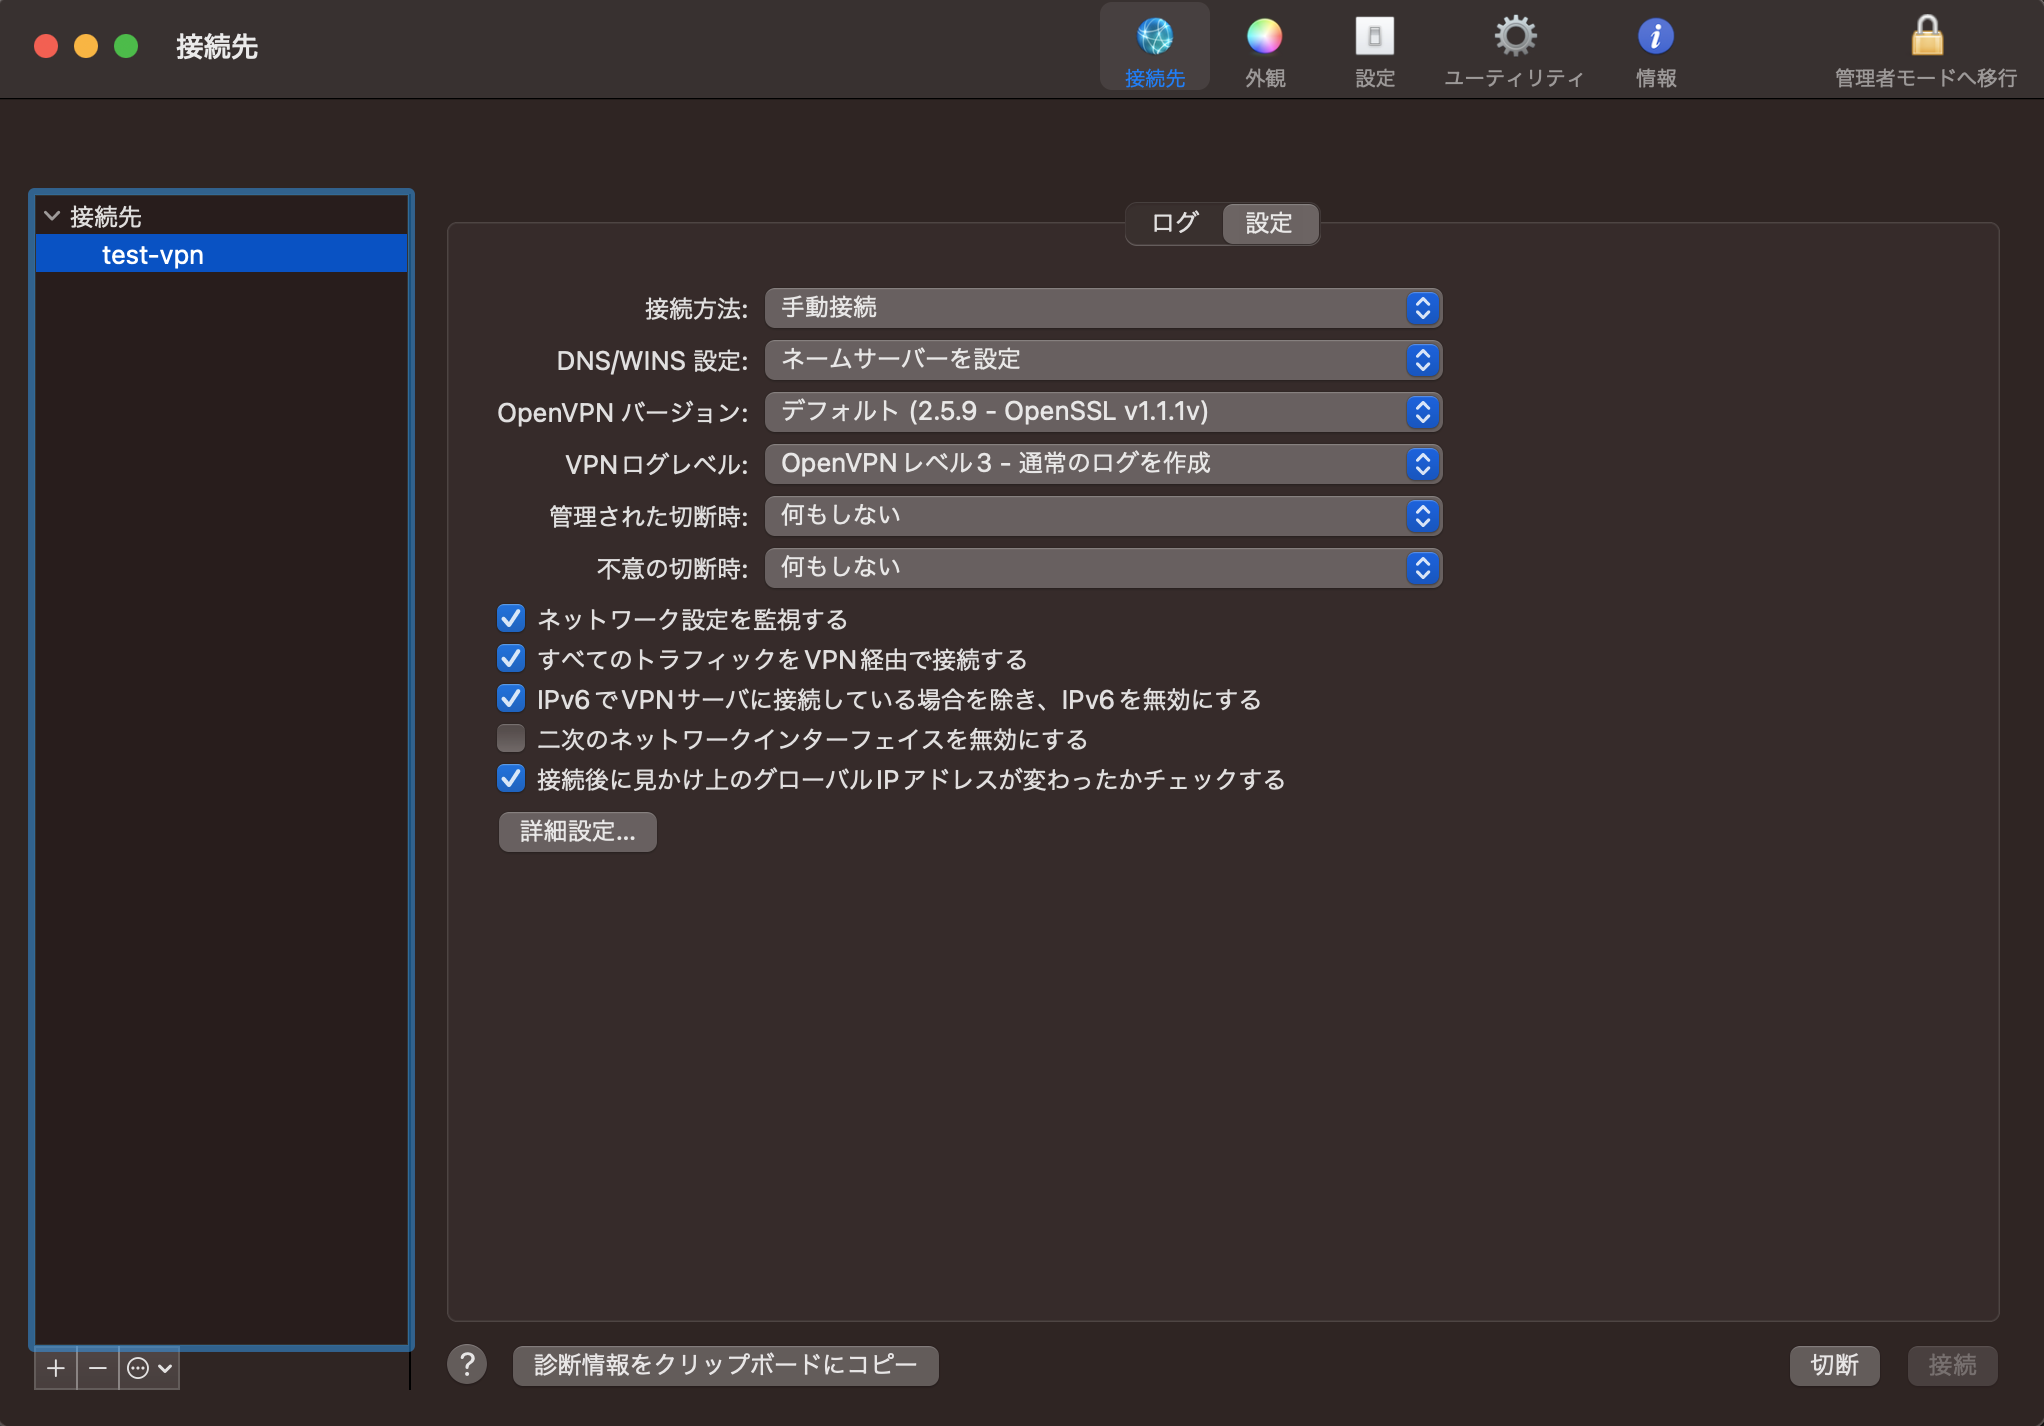2044x1426 pixels.
Task: Open the 外観 (Appearance) toolbar icon
Action: 1264,38
